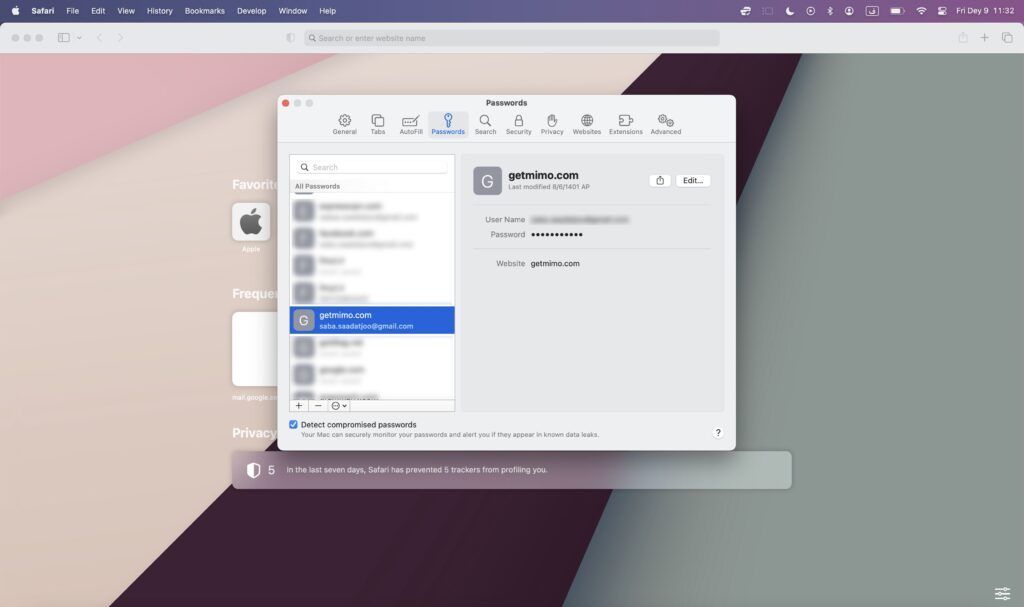This screenshot has height=607, width=1024.
Task: Open the Privacy Report tracker banner
Action: [x=511, y=470]
